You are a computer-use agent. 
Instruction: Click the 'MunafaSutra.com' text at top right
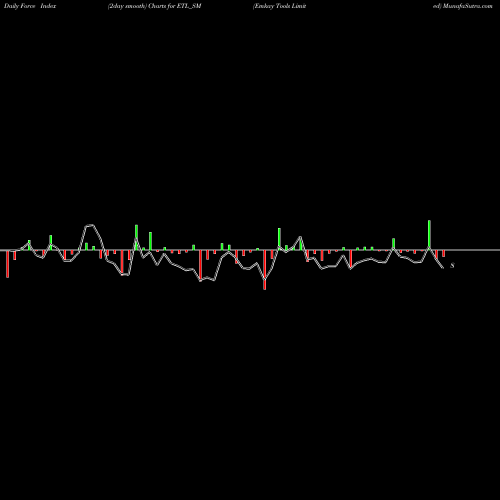coord(468,6)
